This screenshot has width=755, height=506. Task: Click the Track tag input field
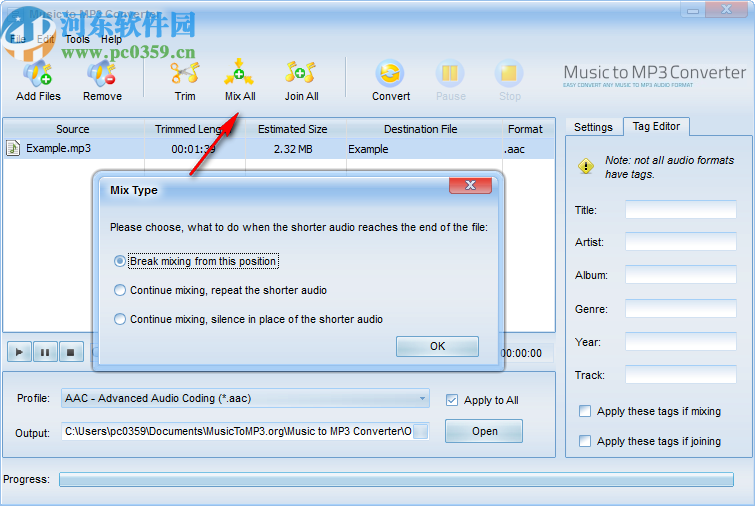680,375
